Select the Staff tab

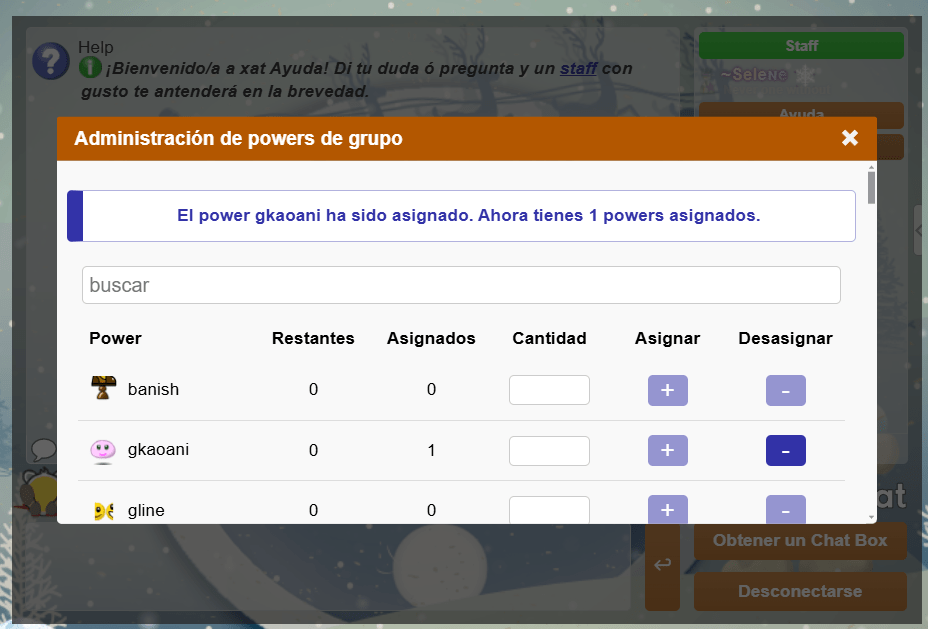point(801,46)
